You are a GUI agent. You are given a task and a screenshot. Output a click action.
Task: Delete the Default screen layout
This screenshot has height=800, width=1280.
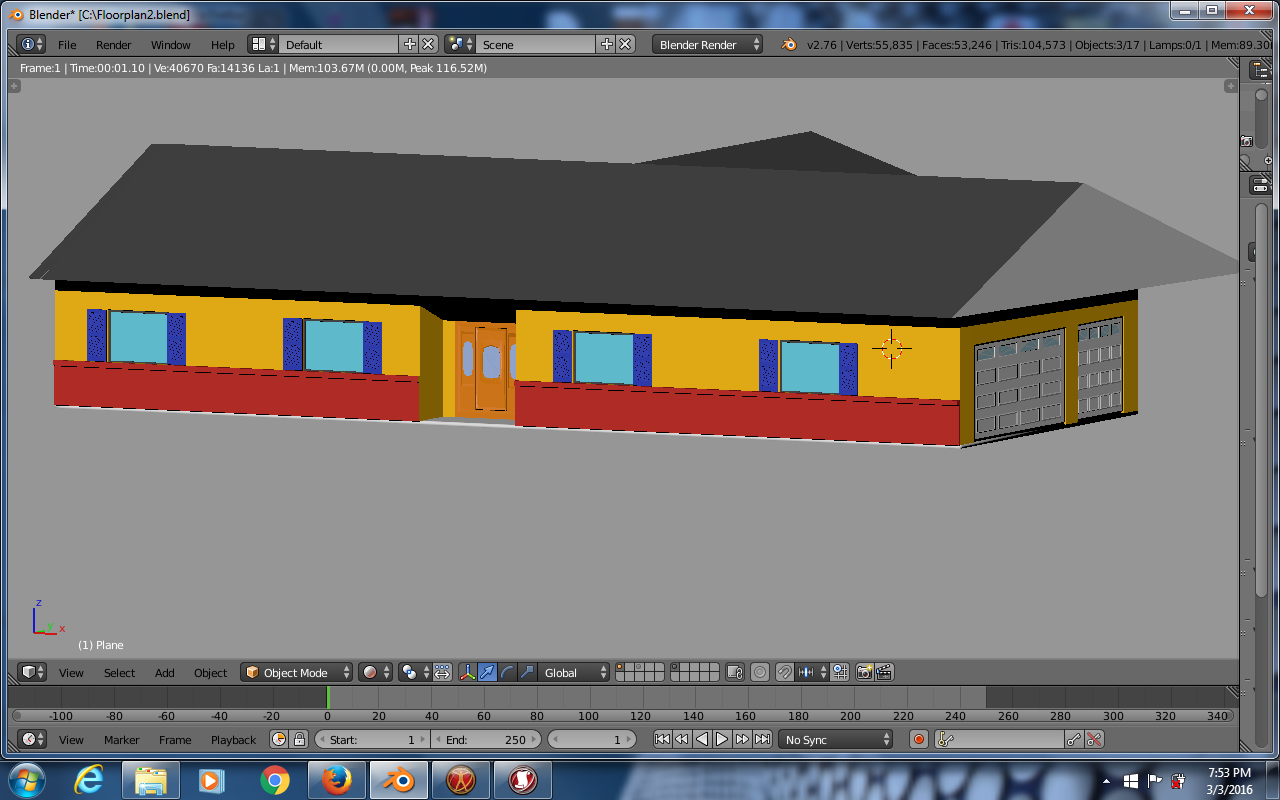tap(428, 44)
